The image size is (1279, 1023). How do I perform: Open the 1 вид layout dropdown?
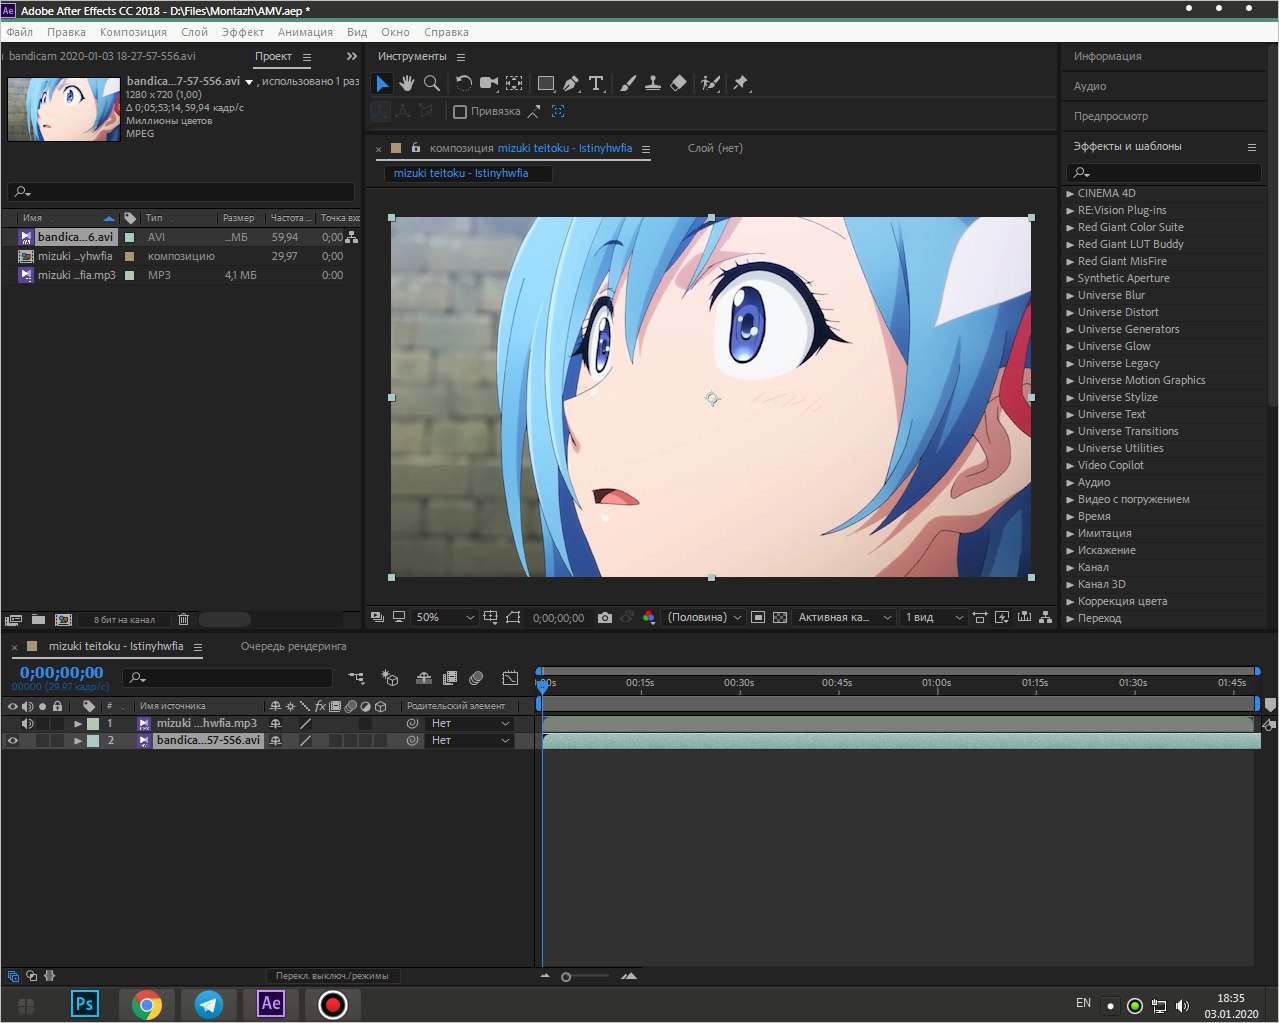(x=933, y=618)
